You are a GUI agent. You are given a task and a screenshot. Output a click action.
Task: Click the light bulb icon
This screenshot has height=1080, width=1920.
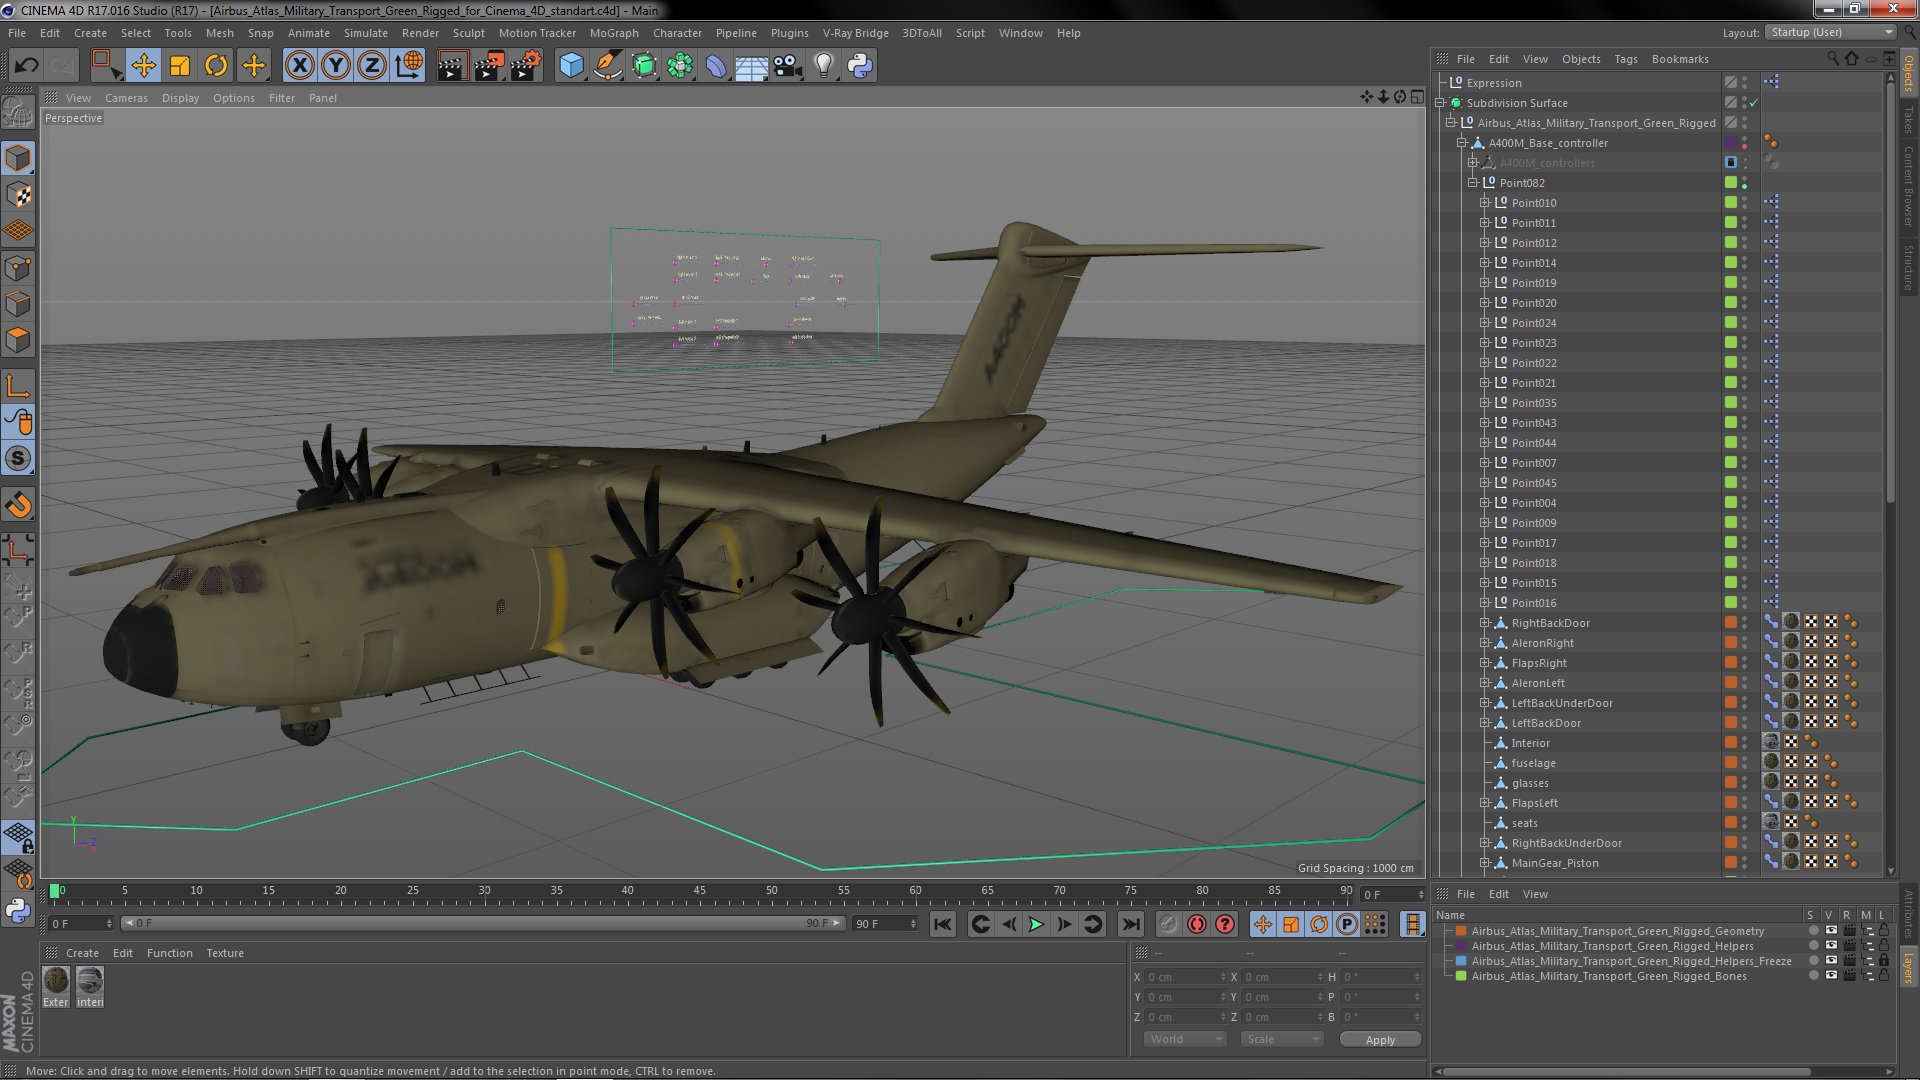[x=824, y=66]
